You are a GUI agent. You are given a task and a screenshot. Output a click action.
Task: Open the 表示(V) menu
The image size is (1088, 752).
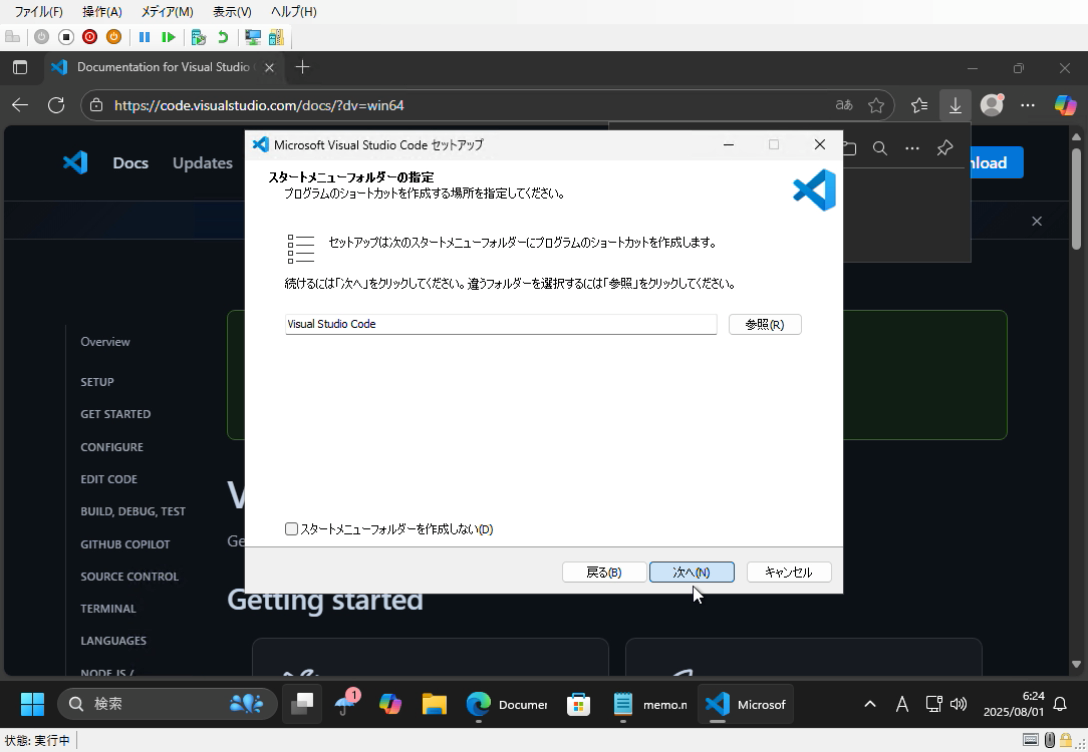point(232,12)
